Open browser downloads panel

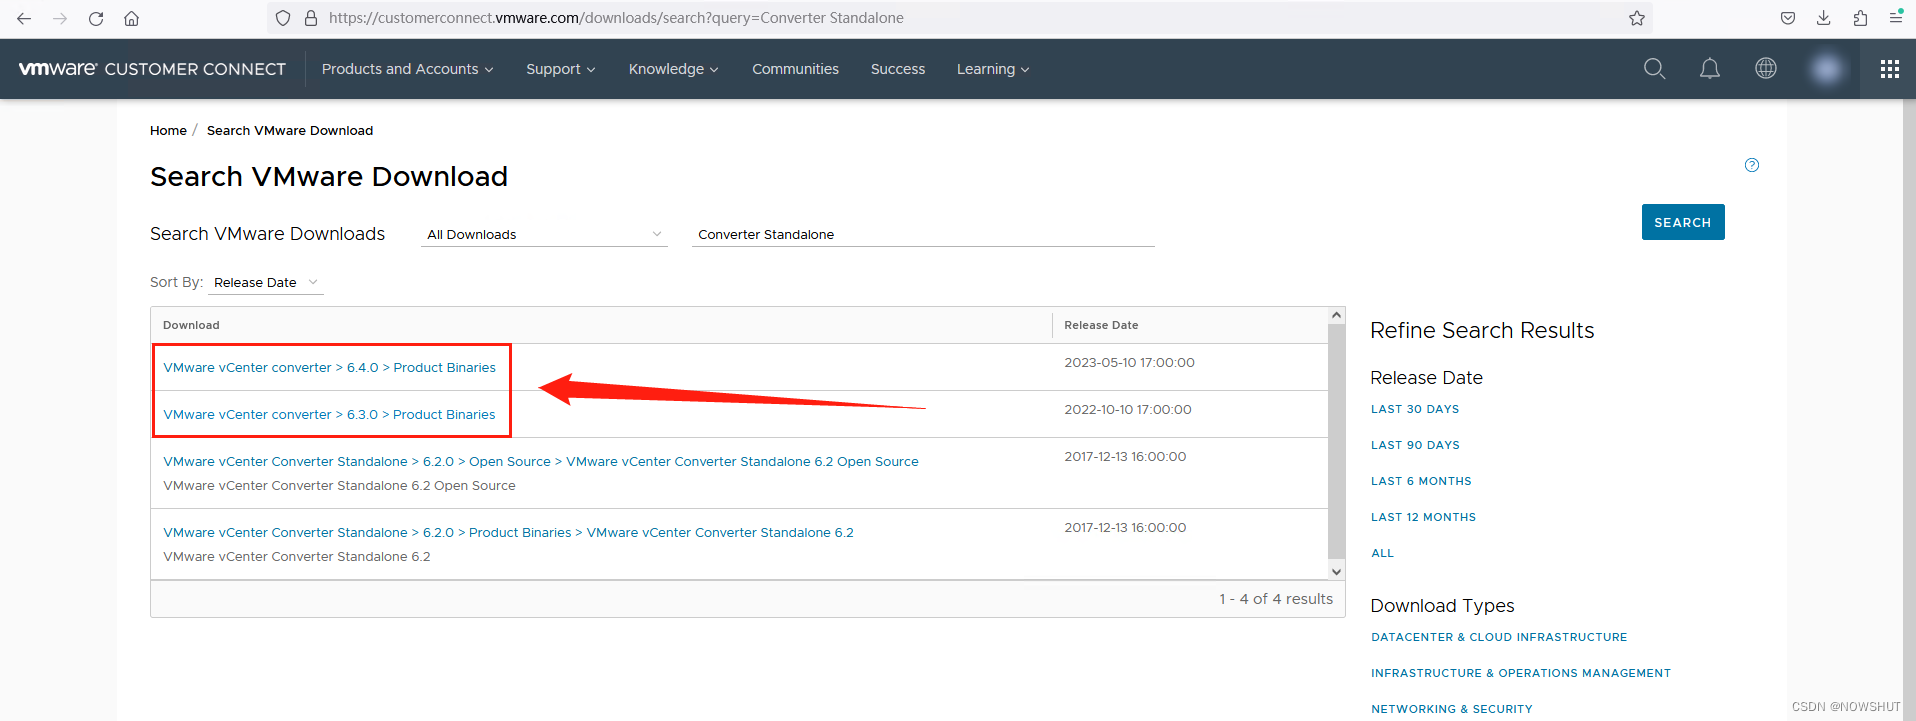click(x=1824, y=18)
